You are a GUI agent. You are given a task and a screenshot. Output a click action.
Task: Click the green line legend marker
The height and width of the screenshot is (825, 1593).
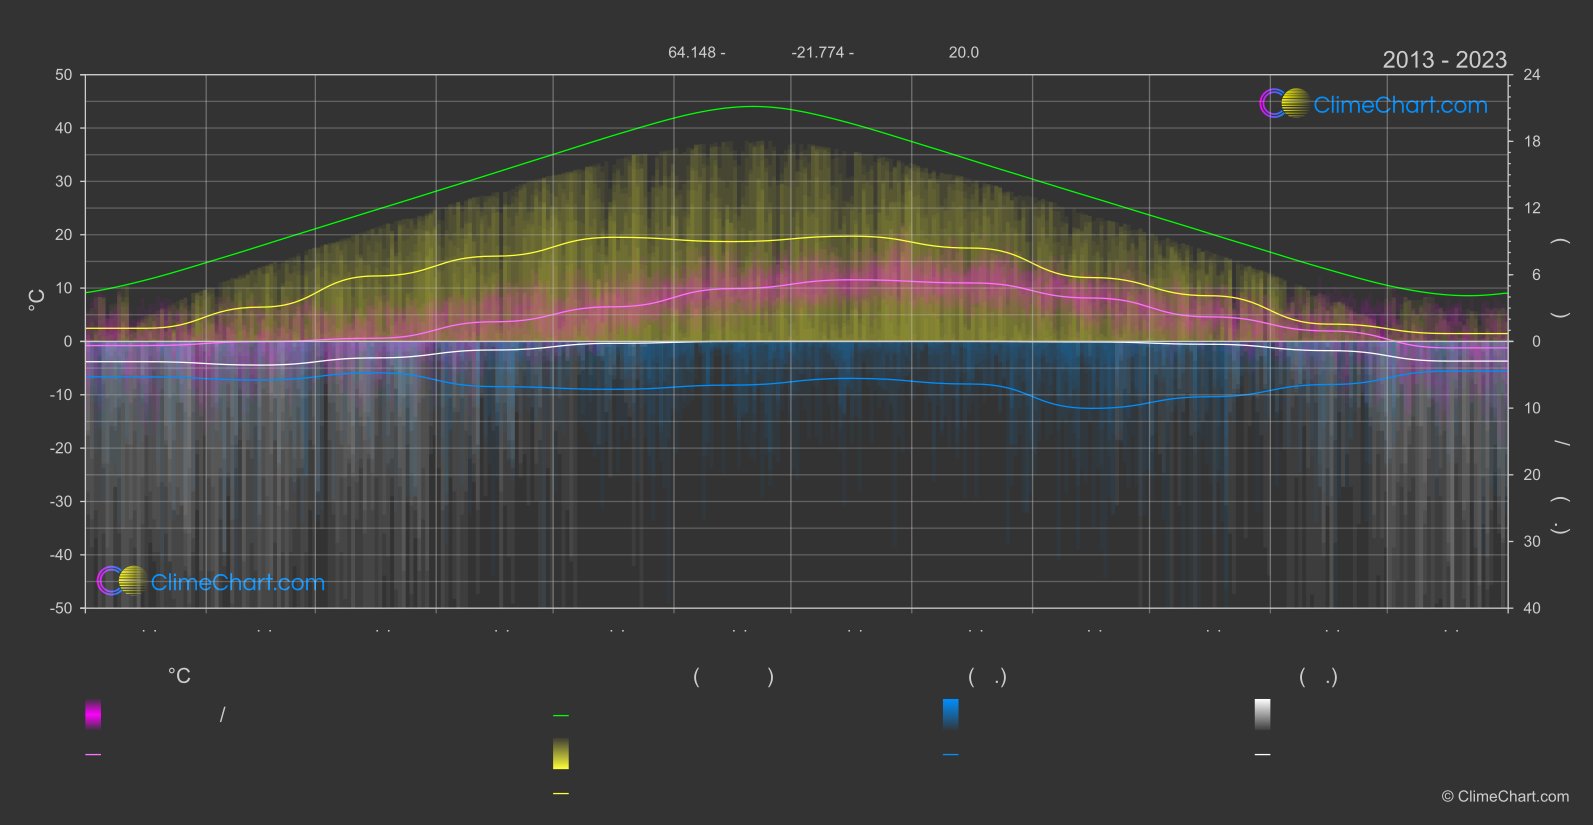click(x=561, y=716)
